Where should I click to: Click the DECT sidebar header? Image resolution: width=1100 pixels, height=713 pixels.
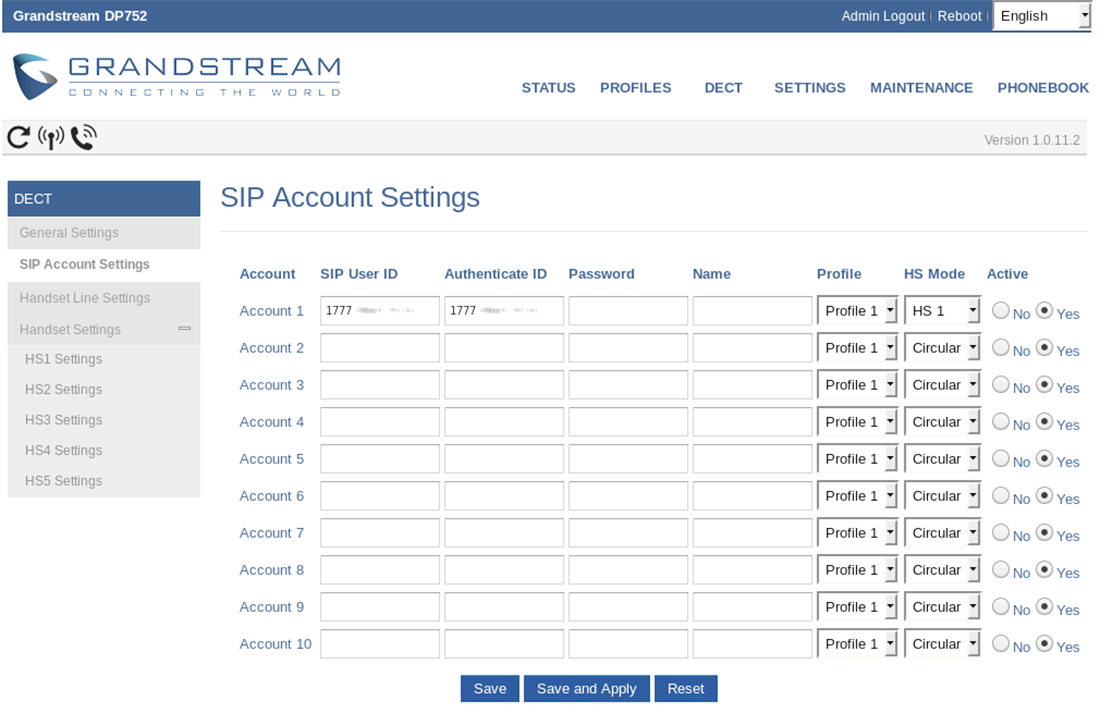click(x=104, y=199)
